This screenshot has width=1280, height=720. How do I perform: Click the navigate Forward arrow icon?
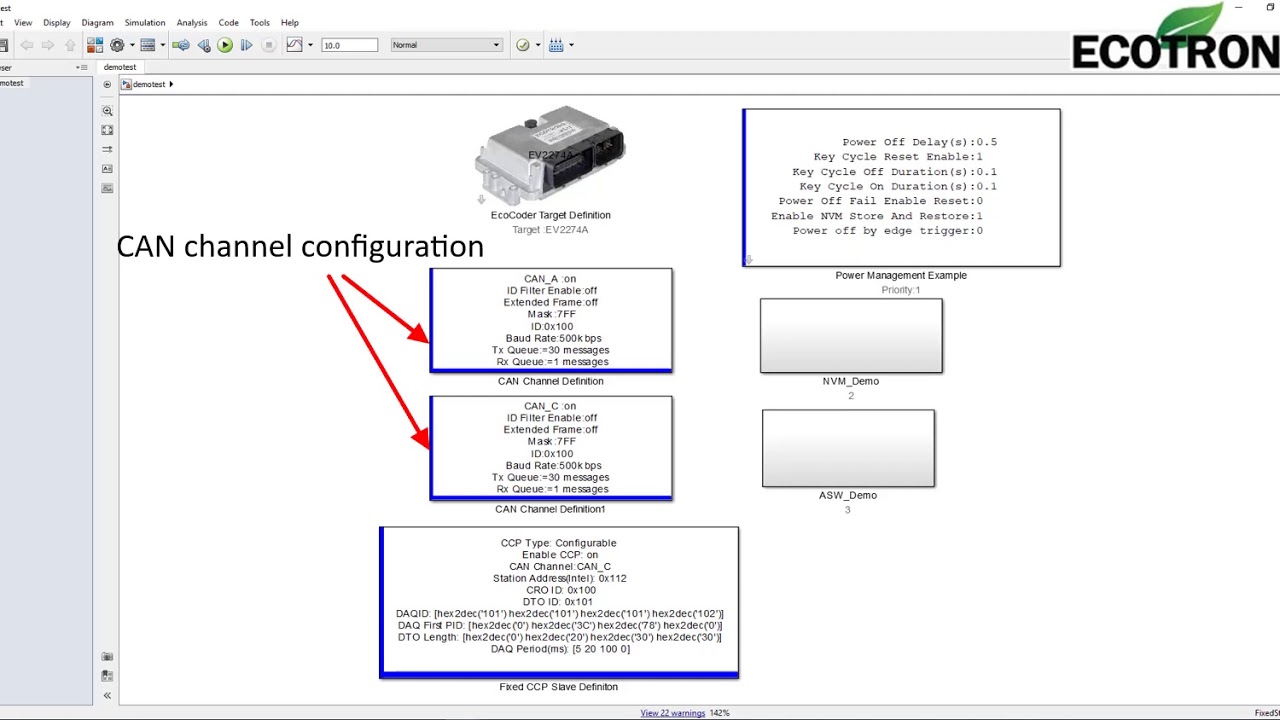point(48,45)
